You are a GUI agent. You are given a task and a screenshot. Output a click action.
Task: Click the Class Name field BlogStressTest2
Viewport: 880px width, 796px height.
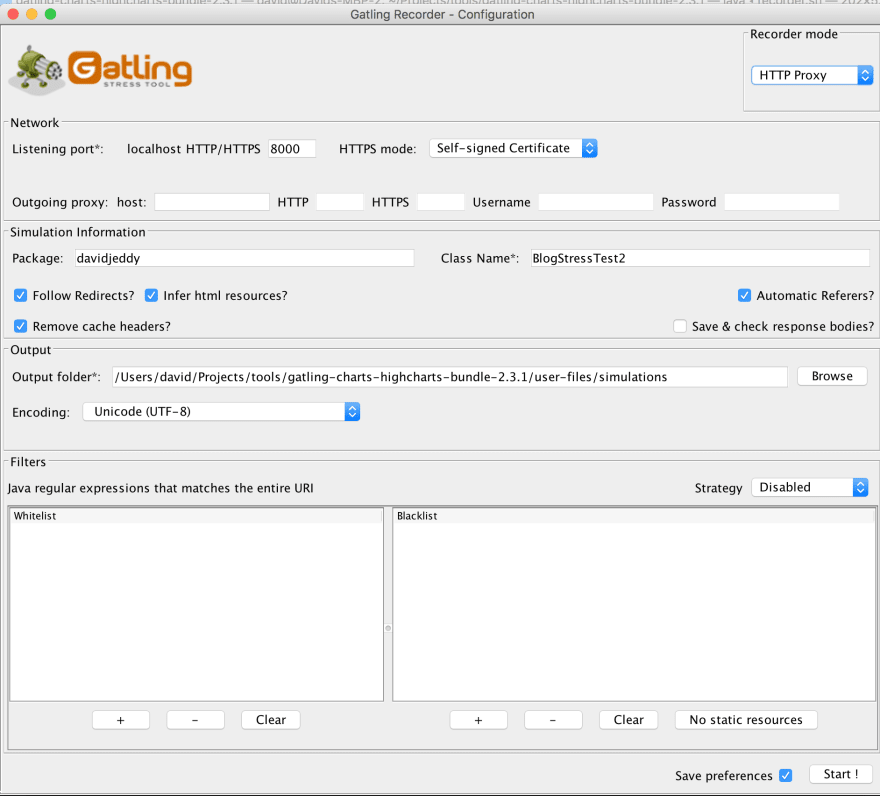(700, 258)
